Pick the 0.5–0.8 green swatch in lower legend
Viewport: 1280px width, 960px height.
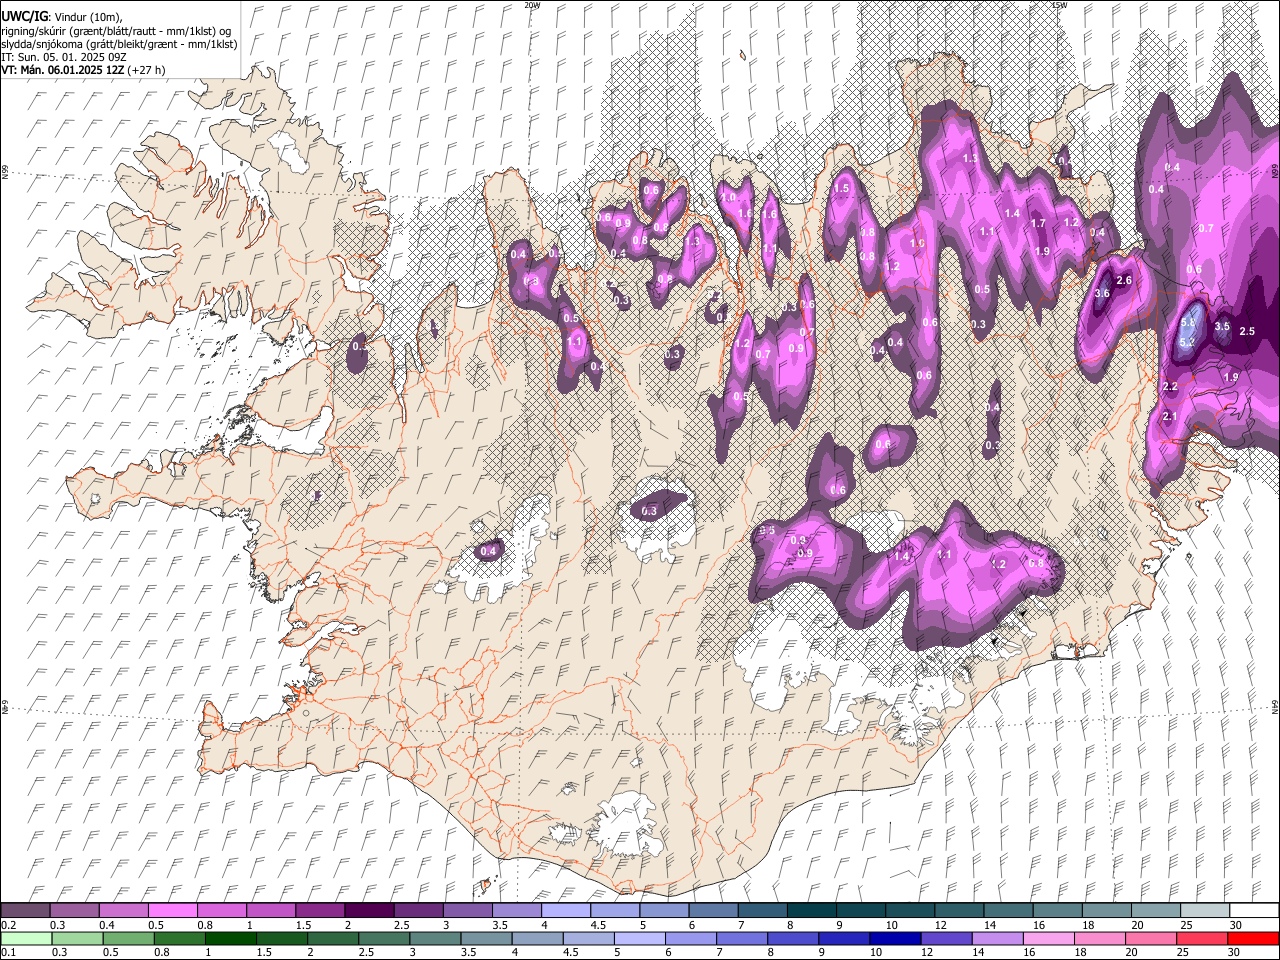(128, 939)
